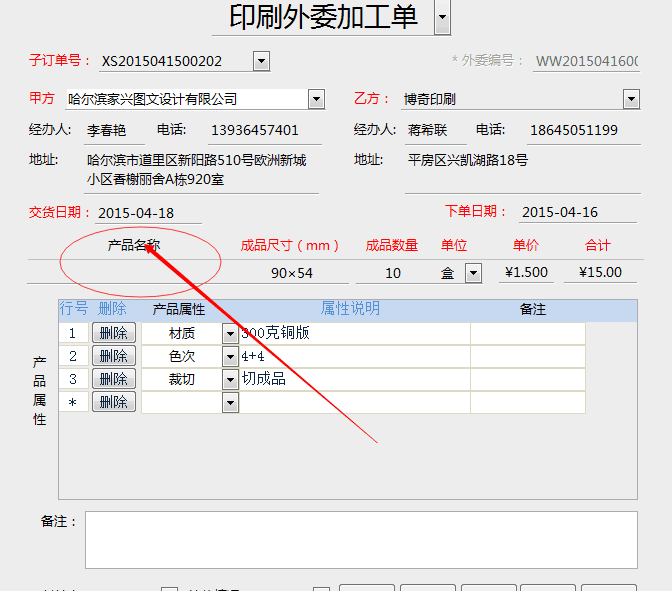
Task: Click the 成品尺寸 size field showing 90×54
Action: pyautogui.click(x=291, y=273)
